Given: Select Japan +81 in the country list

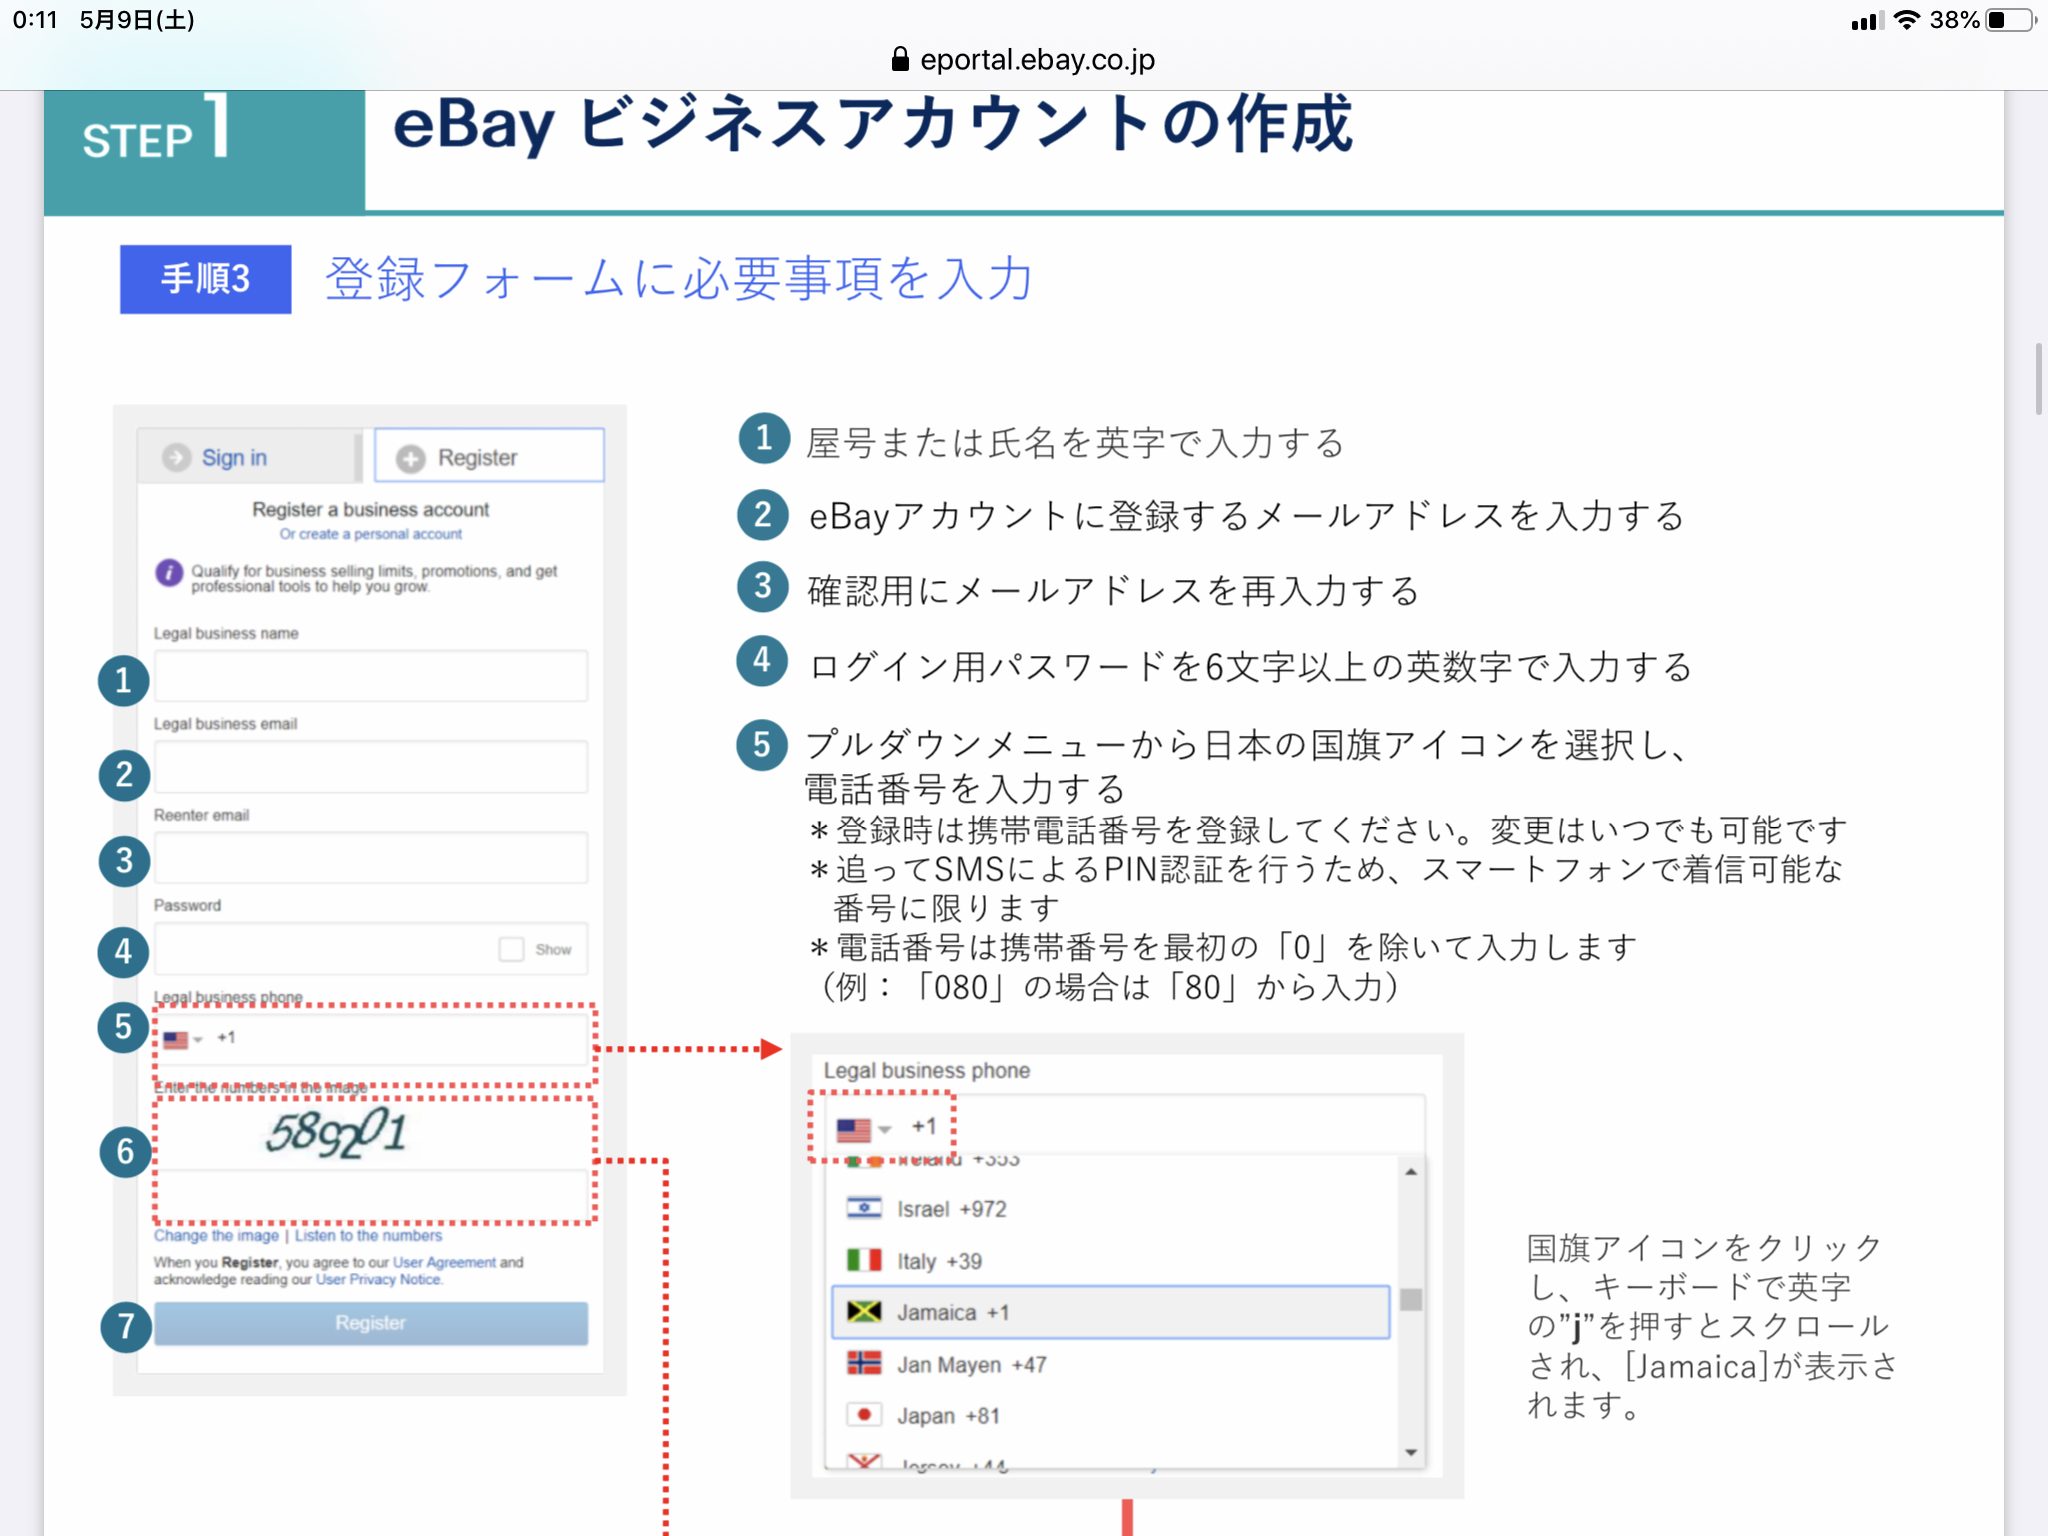Looking at the screenshot, I should coord(1110,1416).
